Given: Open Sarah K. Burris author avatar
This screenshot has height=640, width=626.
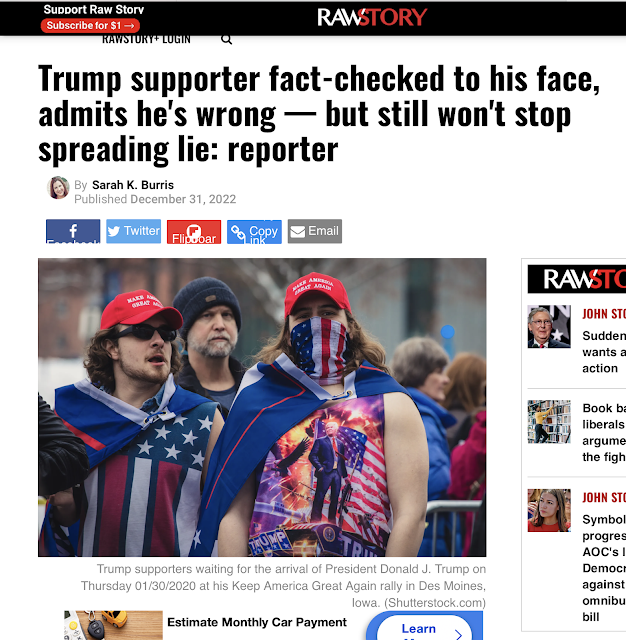Looking at the screenshot, I should [58, 188].
